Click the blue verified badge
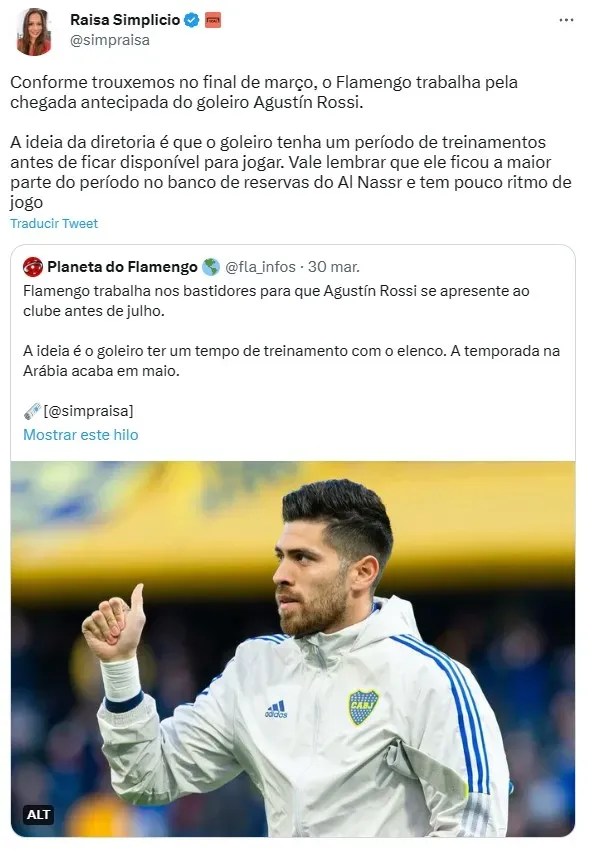Screen dimensions: 591x851 [192, 21]
